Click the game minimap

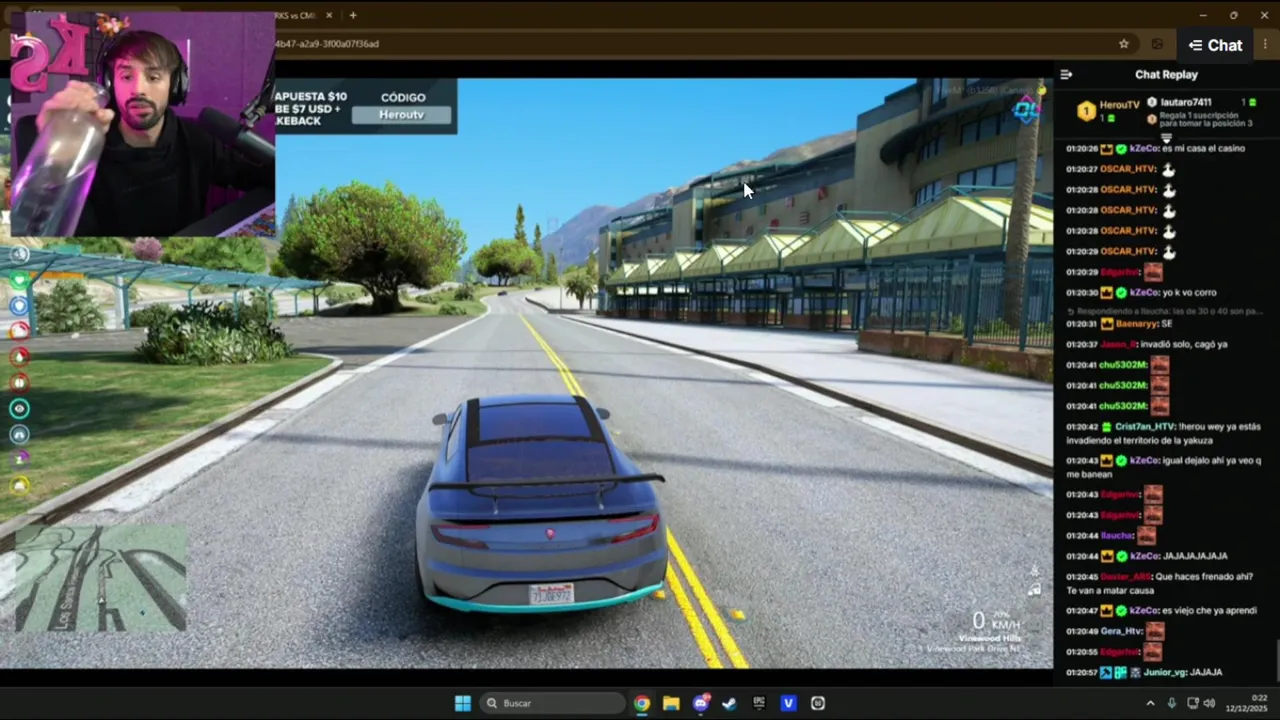tap(101, 579)
